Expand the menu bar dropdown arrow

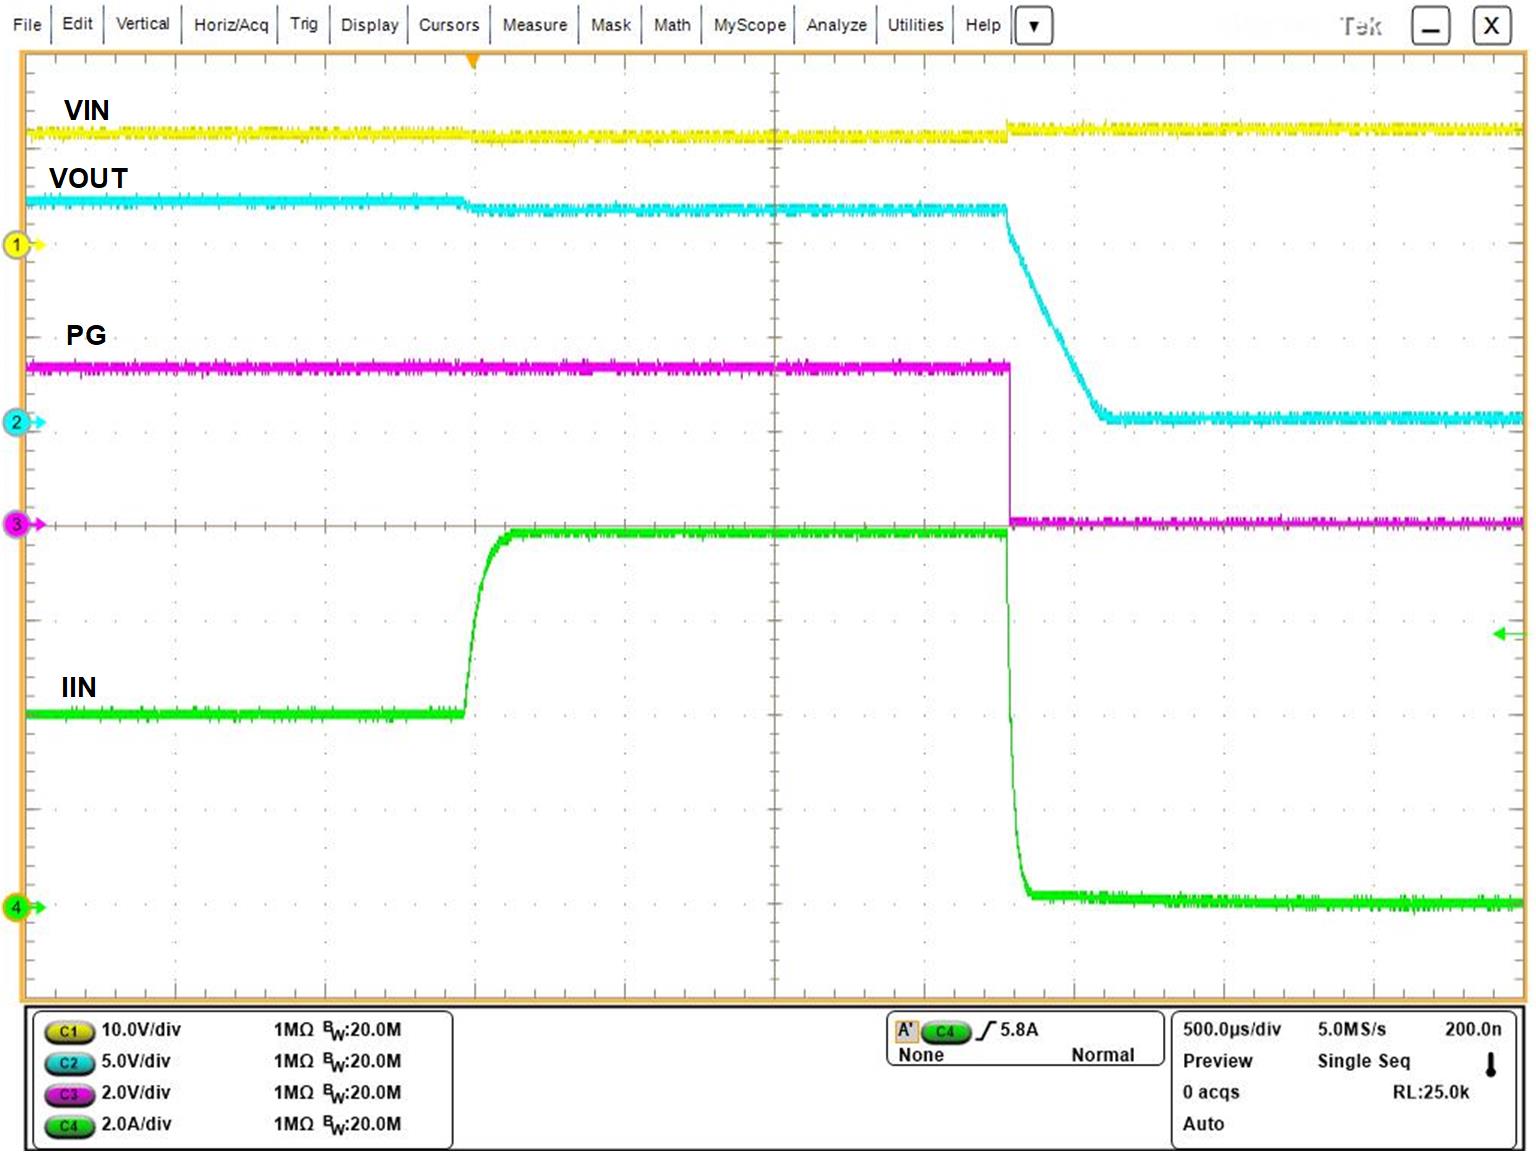pyautogui.click(x=1034, y=26)
